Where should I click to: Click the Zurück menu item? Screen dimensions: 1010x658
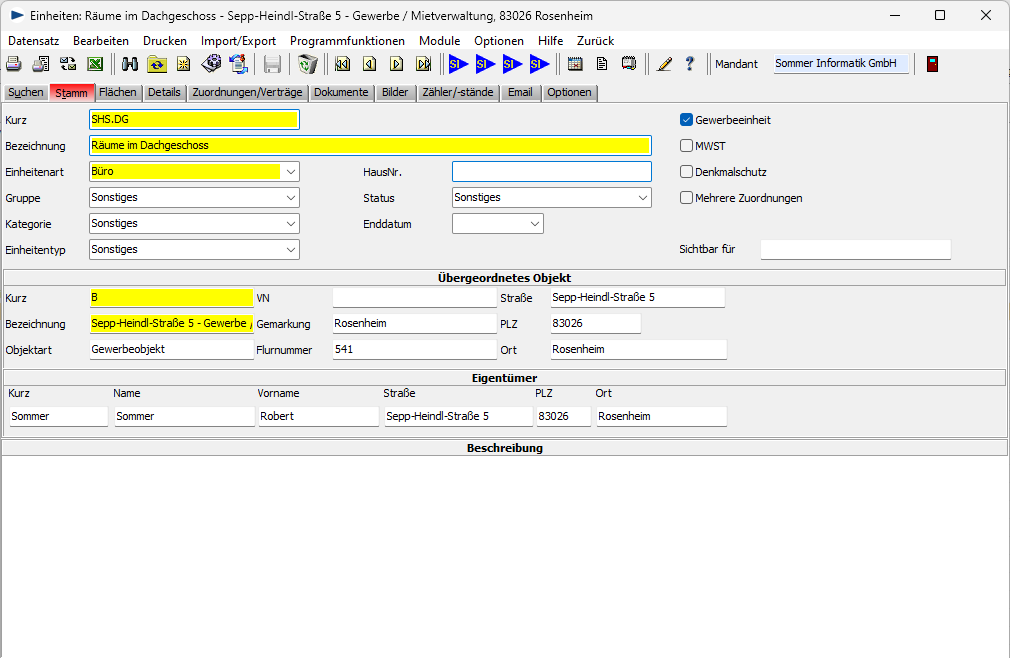click(x=595, y=41)
